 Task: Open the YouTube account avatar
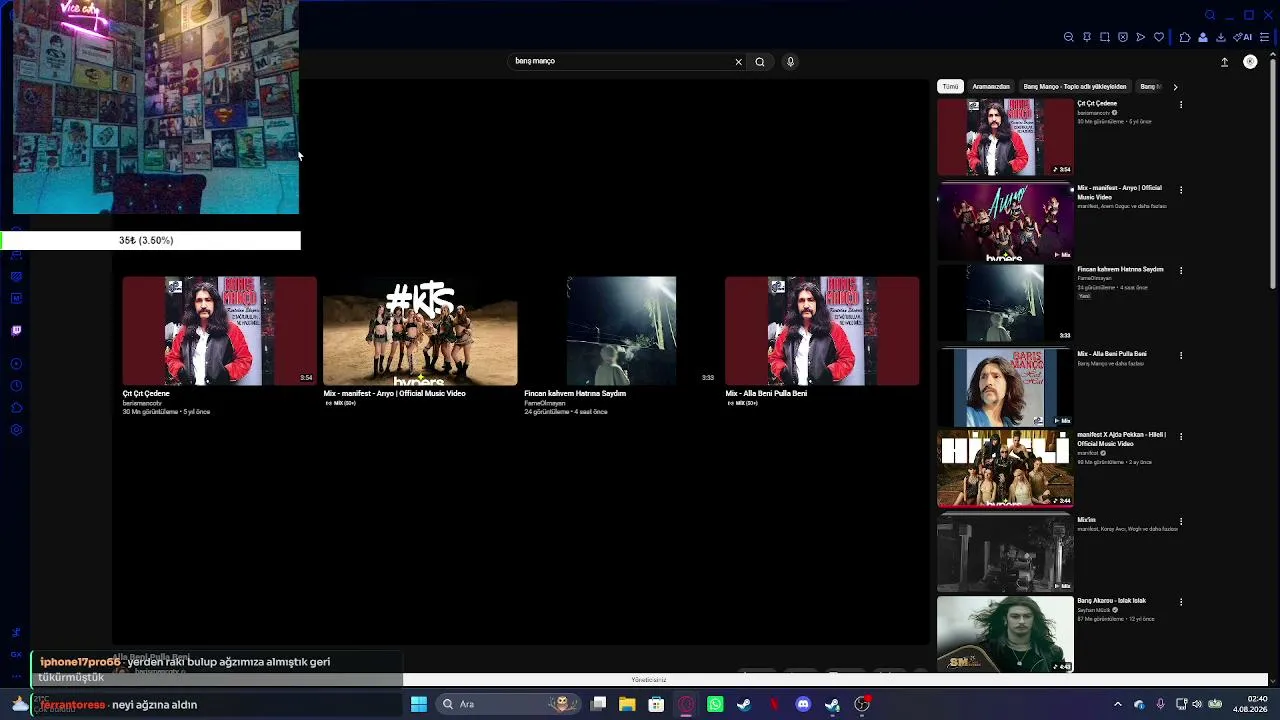(1250, 62)
